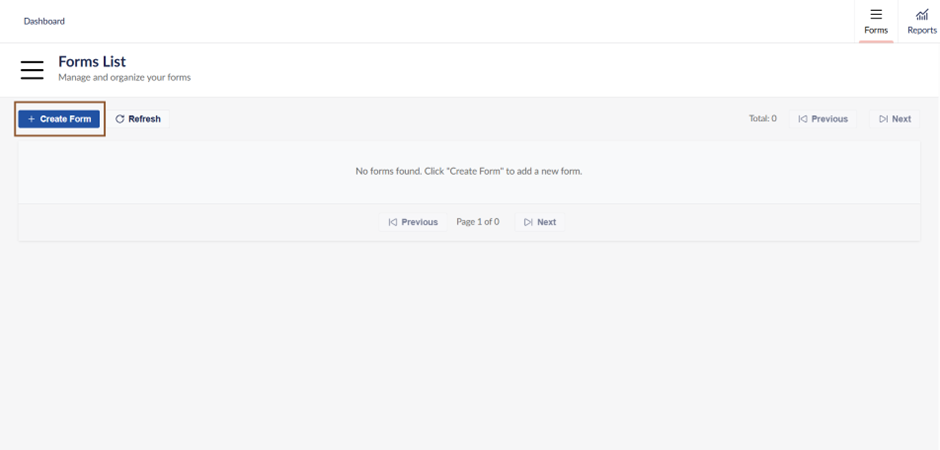Viewport: 940px width, 450px height.
Task: Go to the Dashboard link
Action: [x=44, y=21]
